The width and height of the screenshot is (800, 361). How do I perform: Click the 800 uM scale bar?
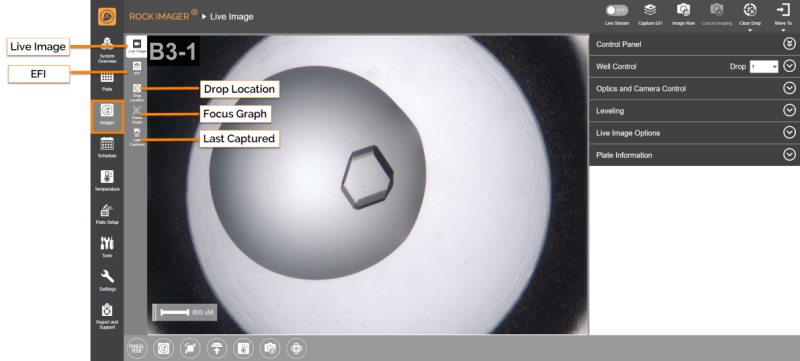pos(184,313)
